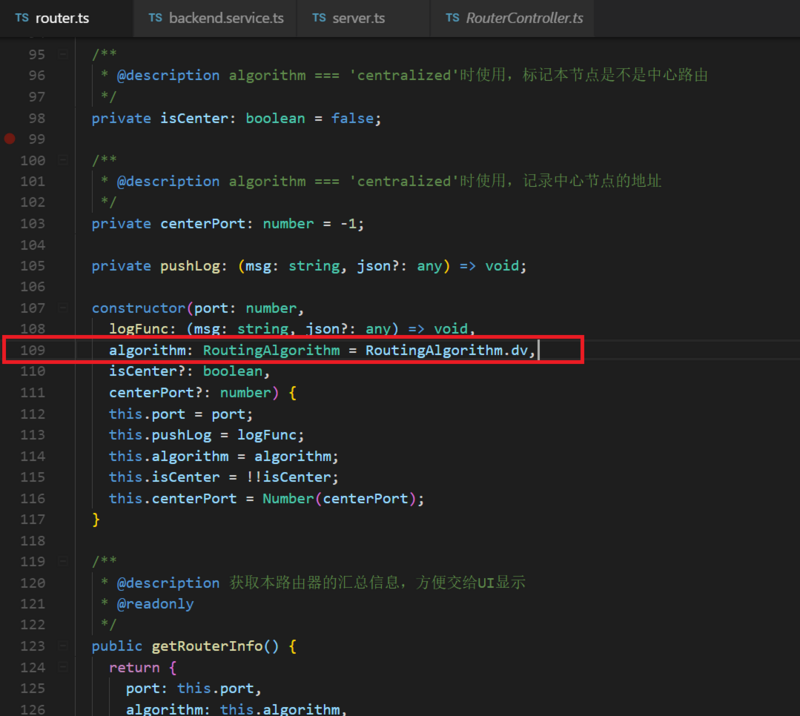Screen dimensions: 800x716
Task: Click the 'false' value on line 98
Action: (353, 118)
